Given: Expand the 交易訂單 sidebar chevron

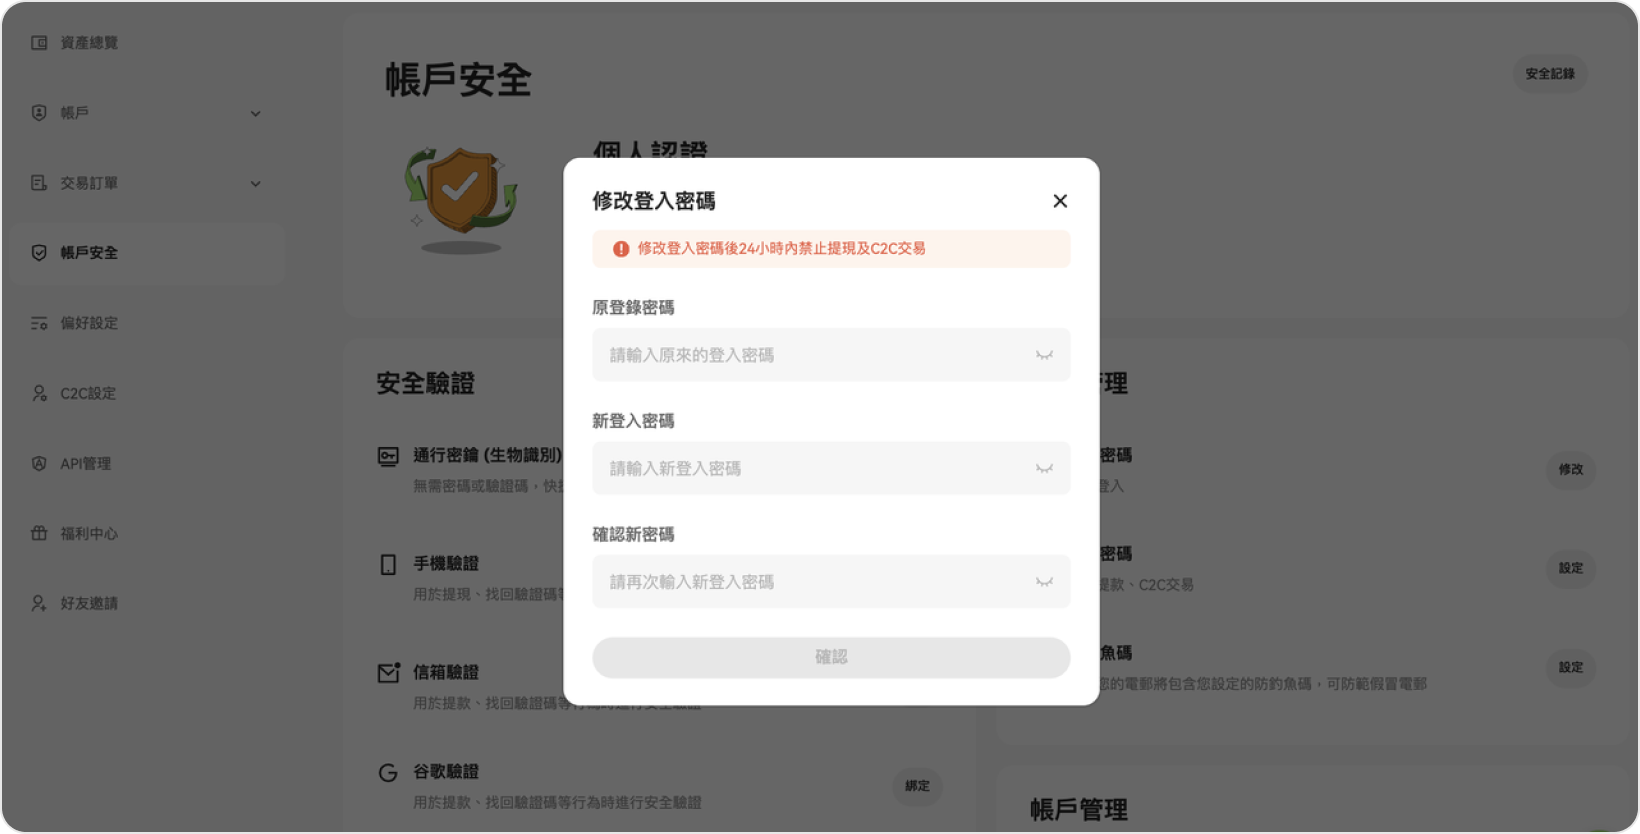Looking at the screenshot, I should pos(255,184).
